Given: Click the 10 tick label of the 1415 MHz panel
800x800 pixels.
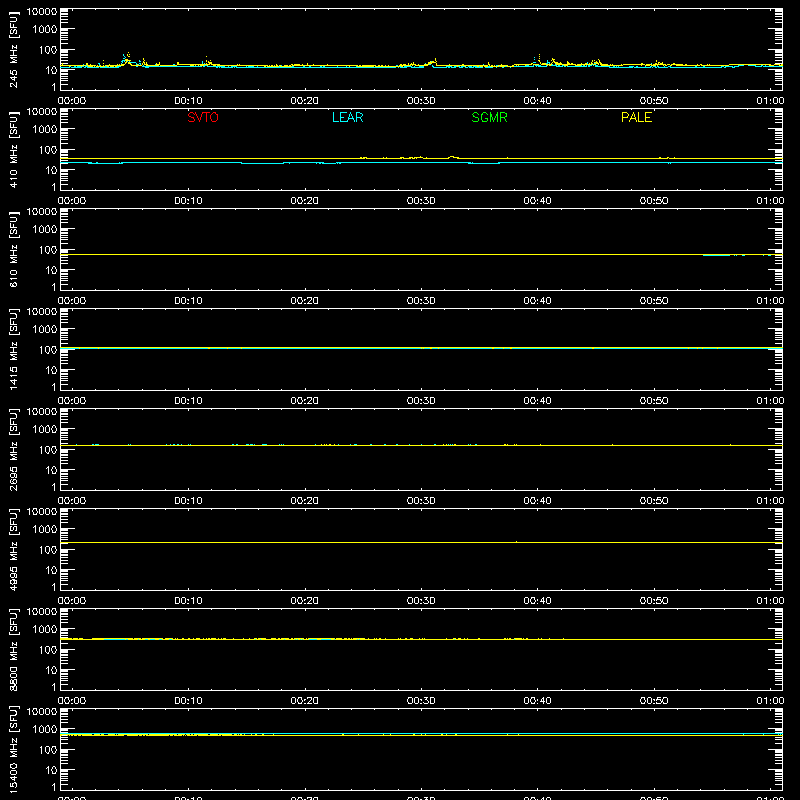Looking at the screenshot, I should [x=51, y=370].
